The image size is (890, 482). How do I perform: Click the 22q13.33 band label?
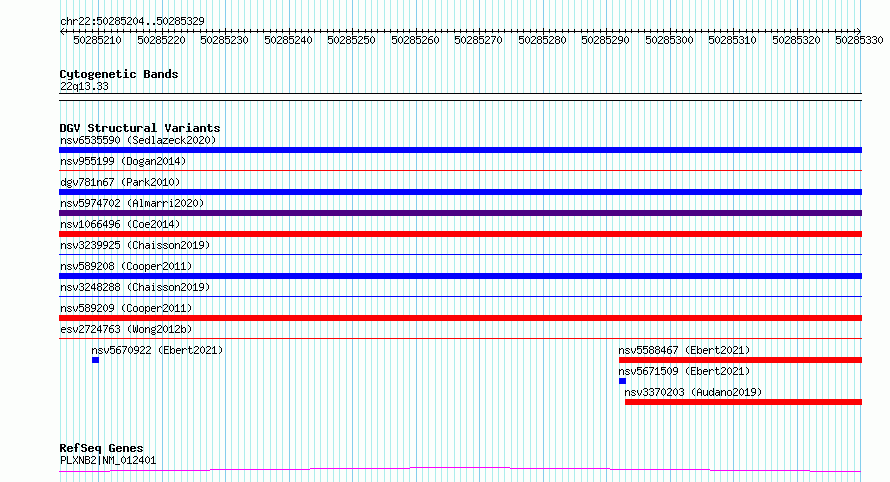(84, 86)
